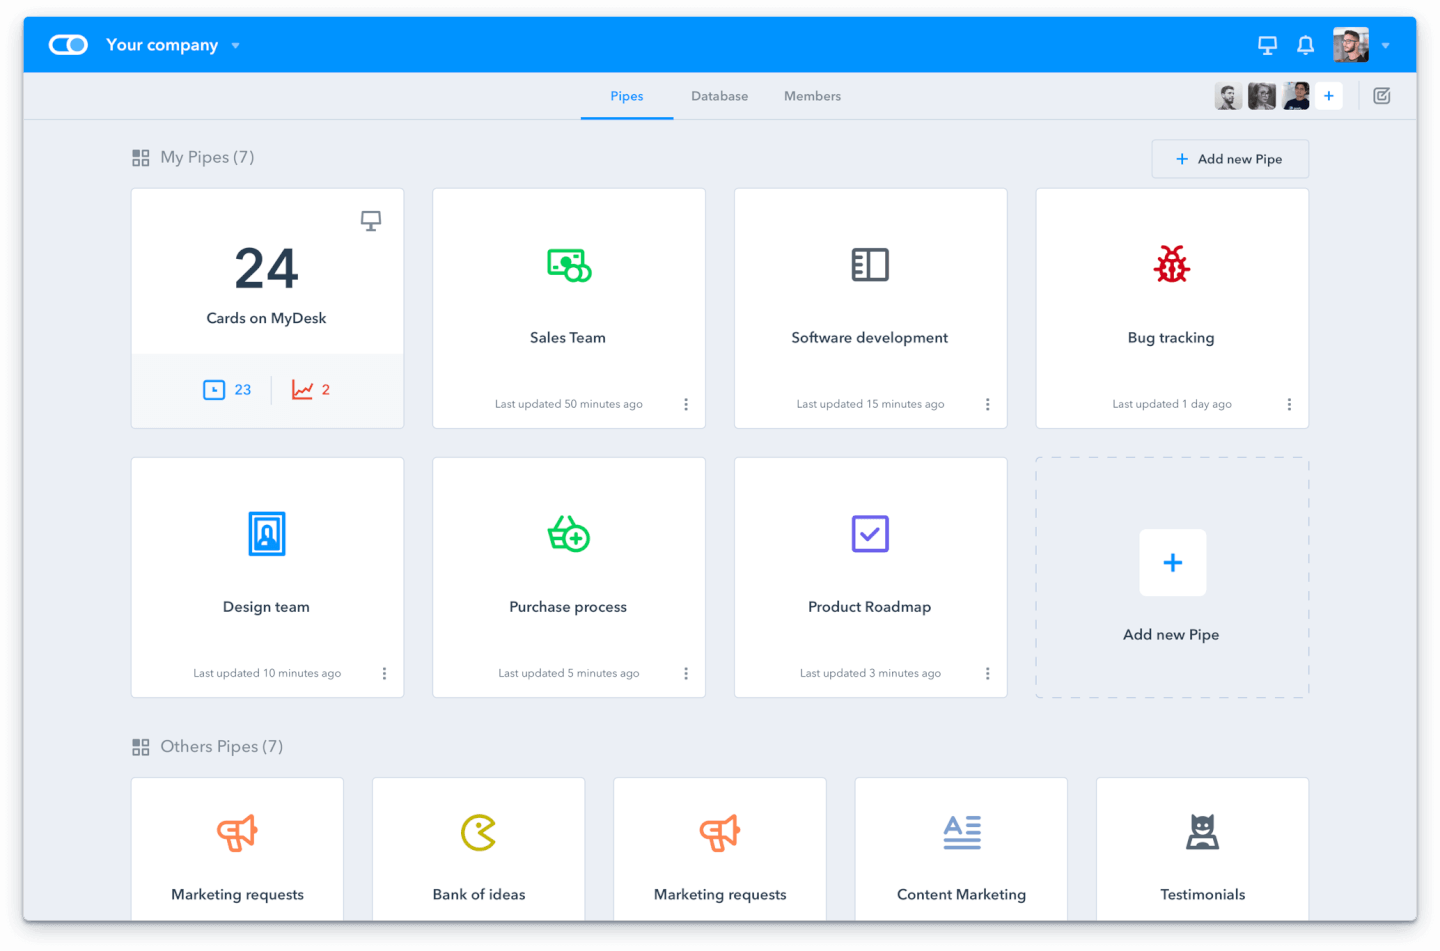Click Add new Pipe label in dashed card
Viewport: 1440px width, 951px height.
click(1171, 635)
